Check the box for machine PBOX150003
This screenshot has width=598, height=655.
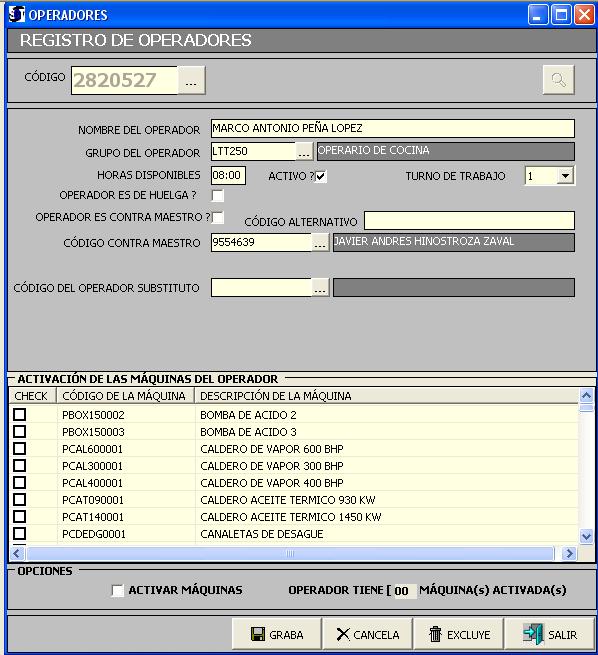(x=20, y=432)
